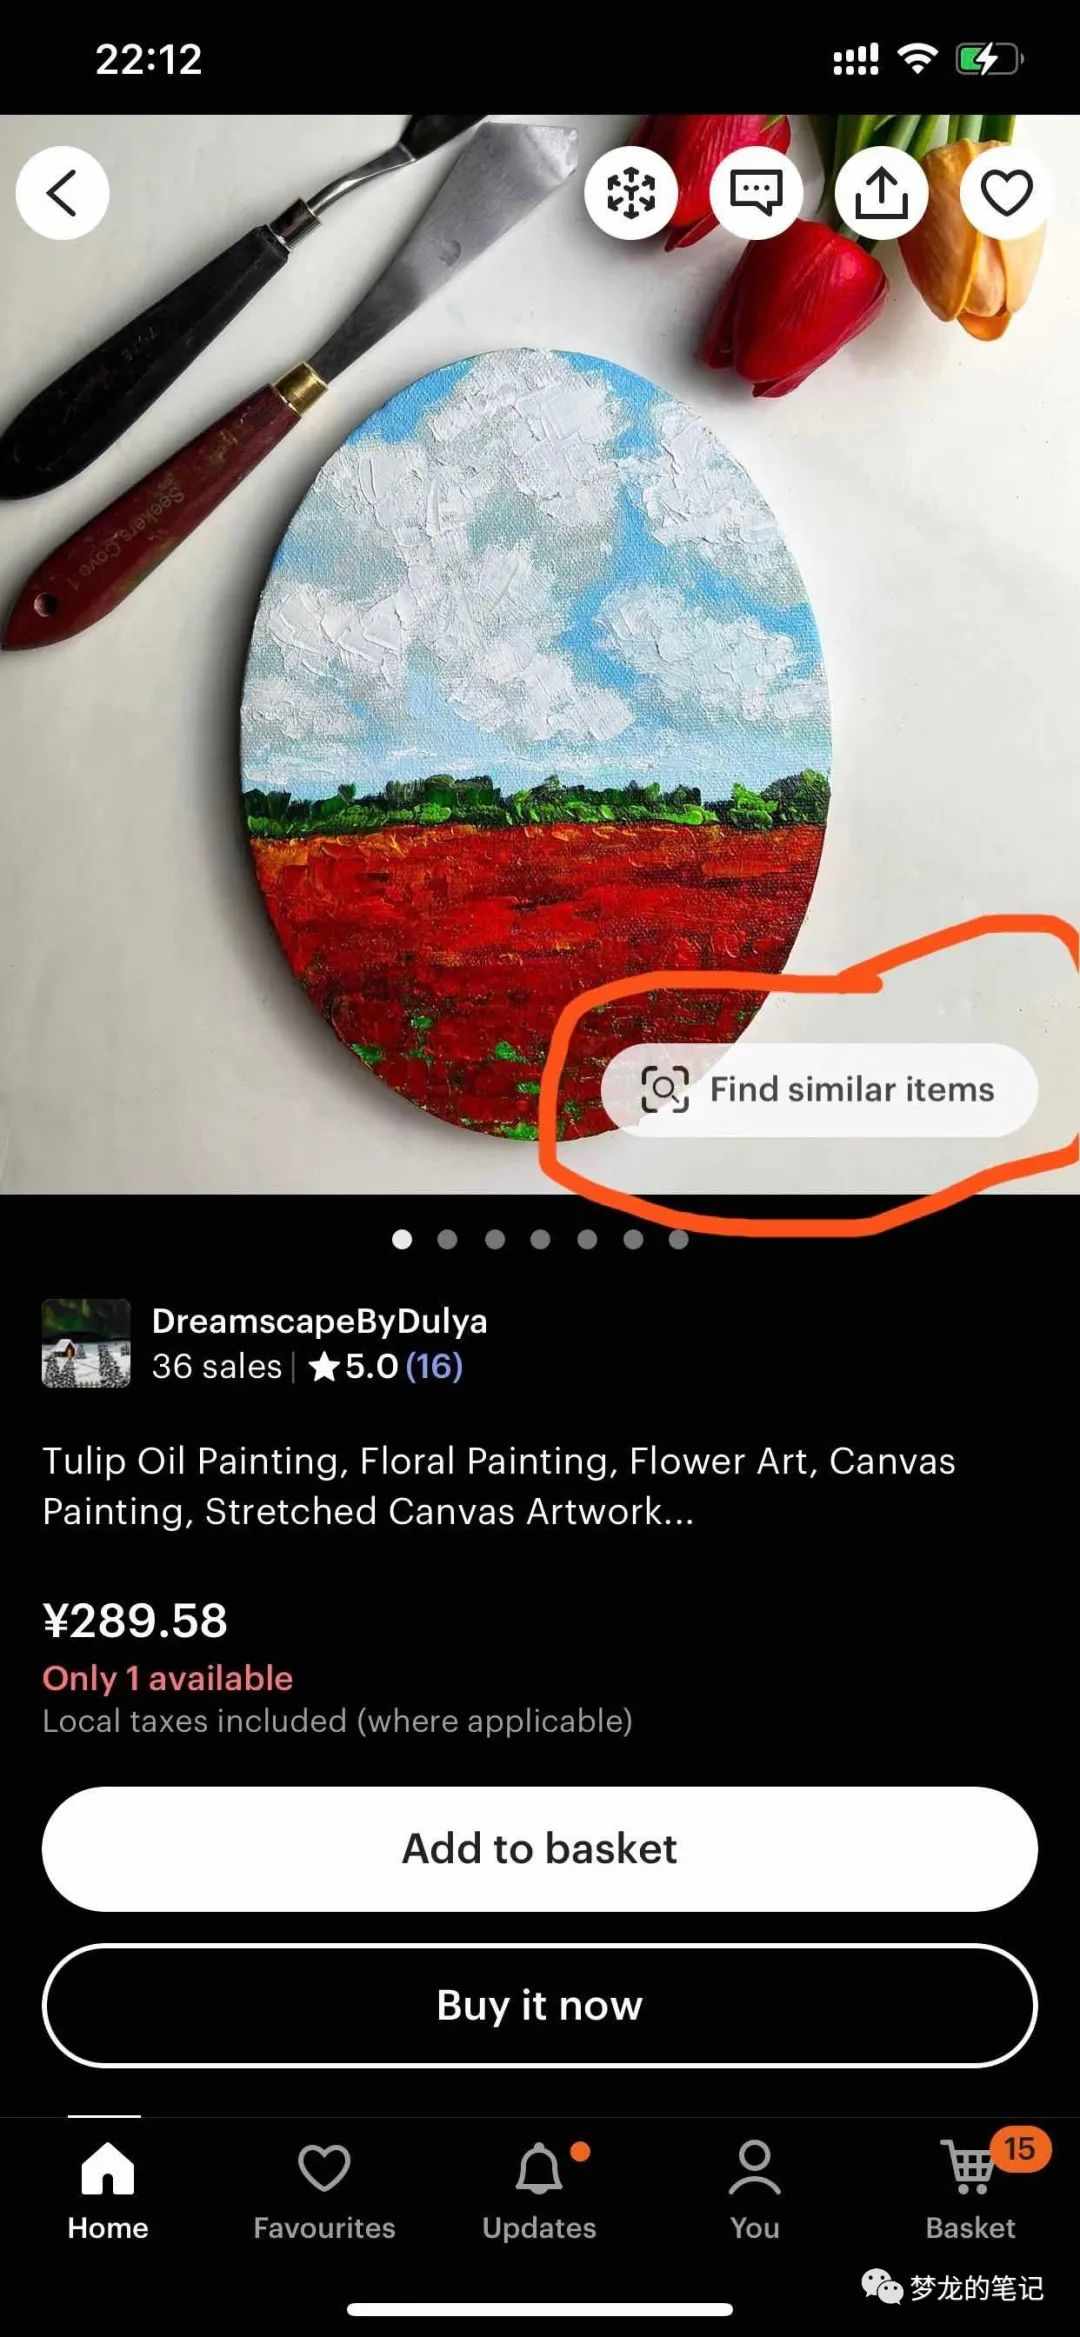This screenshot has width=1080, height=2337.
Task: Open the AR view cube icon
Action: click(x=631, y=193)
